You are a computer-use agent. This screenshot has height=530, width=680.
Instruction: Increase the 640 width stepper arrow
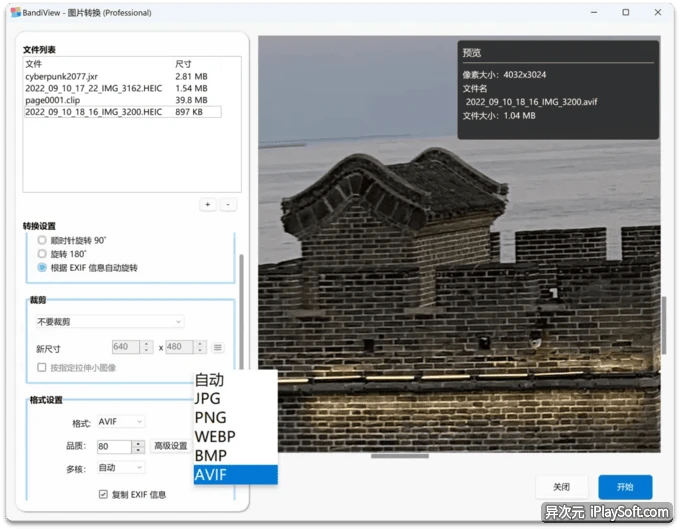coord(147,344)
